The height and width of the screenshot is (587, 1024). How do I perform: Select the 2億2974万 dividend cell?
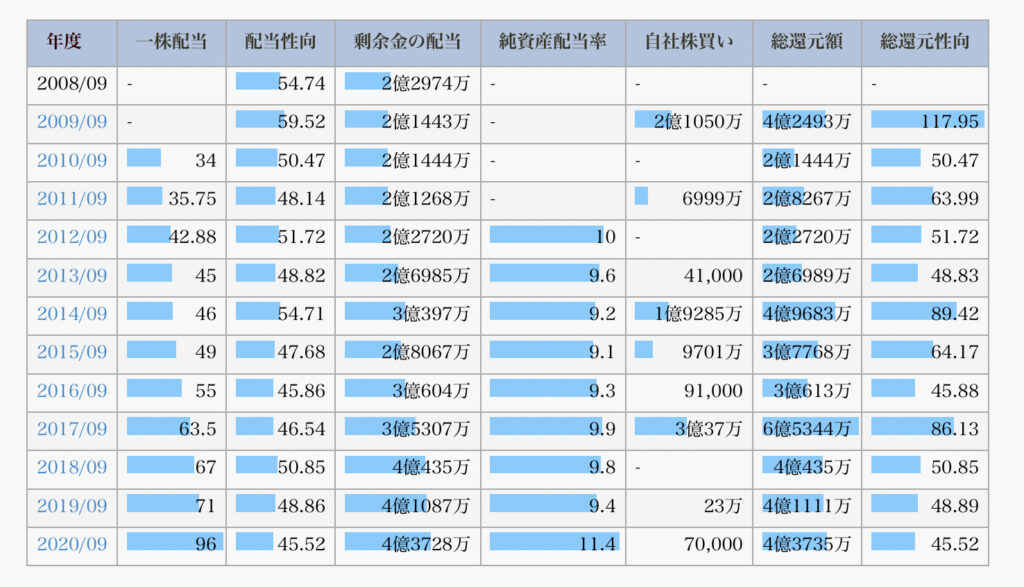(408, 84)
